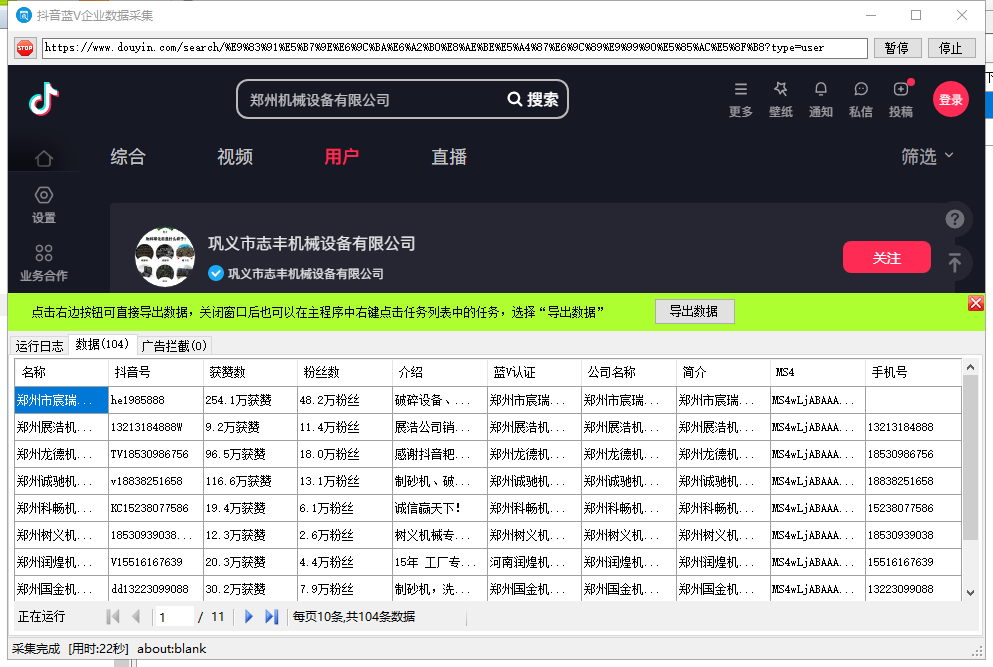Click the URL address field

[455, 48]
